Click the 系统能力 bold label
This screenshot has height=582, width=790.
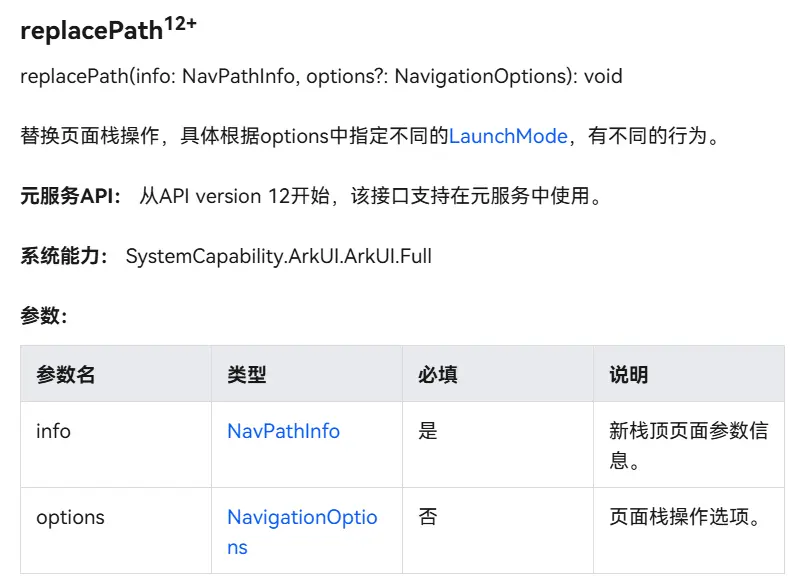[64, 256]
